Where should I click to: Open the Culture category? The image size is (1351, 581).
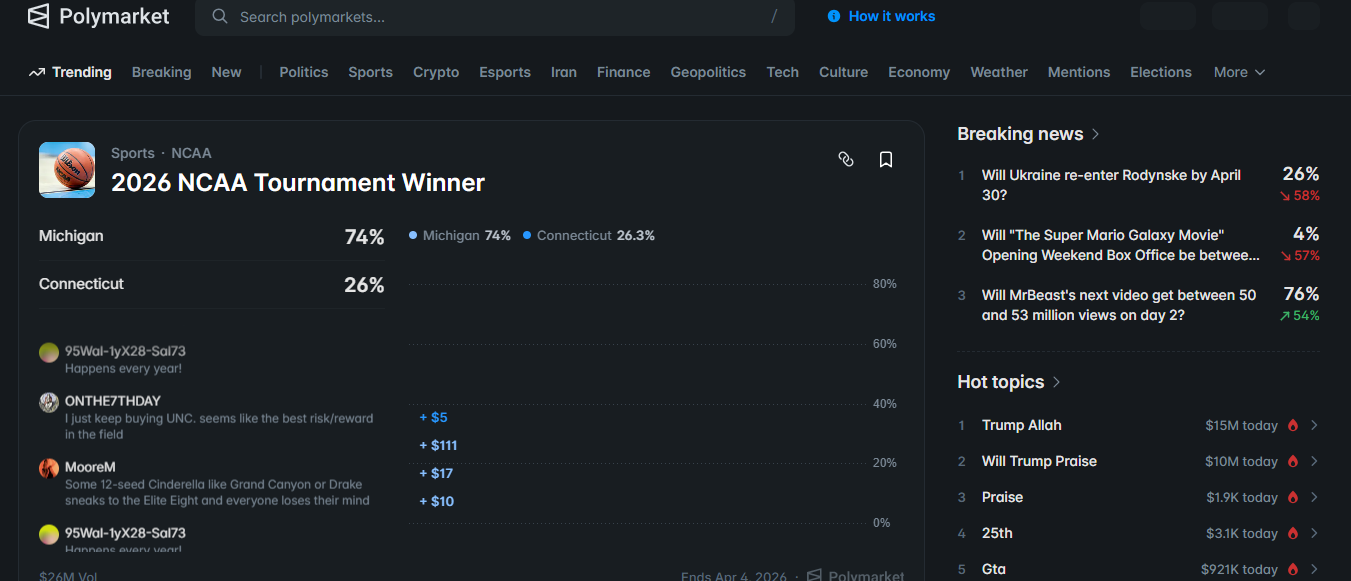(x=843, y=72)
